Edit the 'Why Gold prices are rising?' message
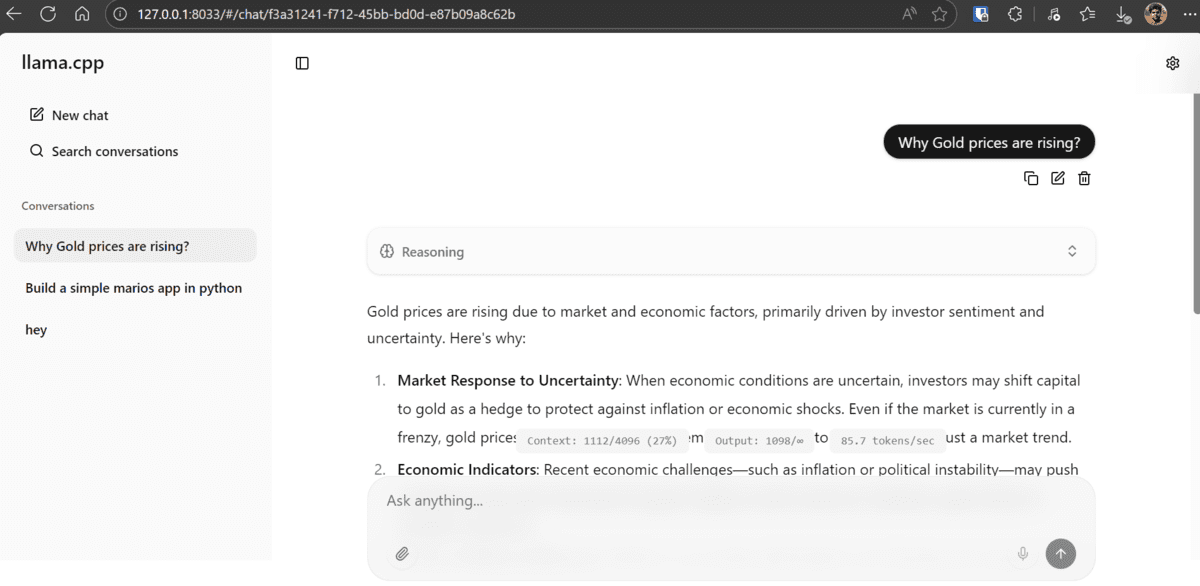The height and width of the screenshot is (586, 1200). pyautogui.click(x=1058, y=178)
